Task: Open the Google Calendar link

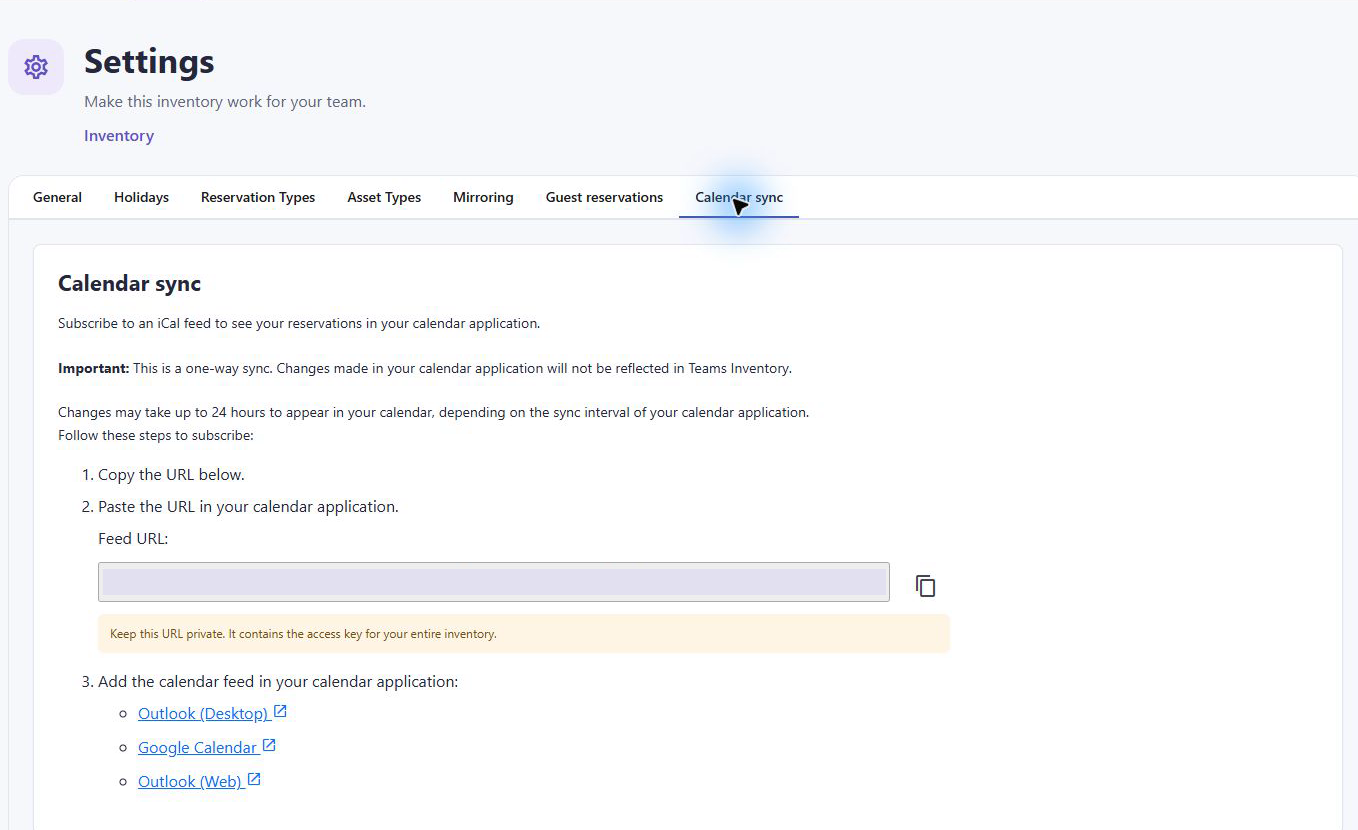Action: (x=207, y=747)
